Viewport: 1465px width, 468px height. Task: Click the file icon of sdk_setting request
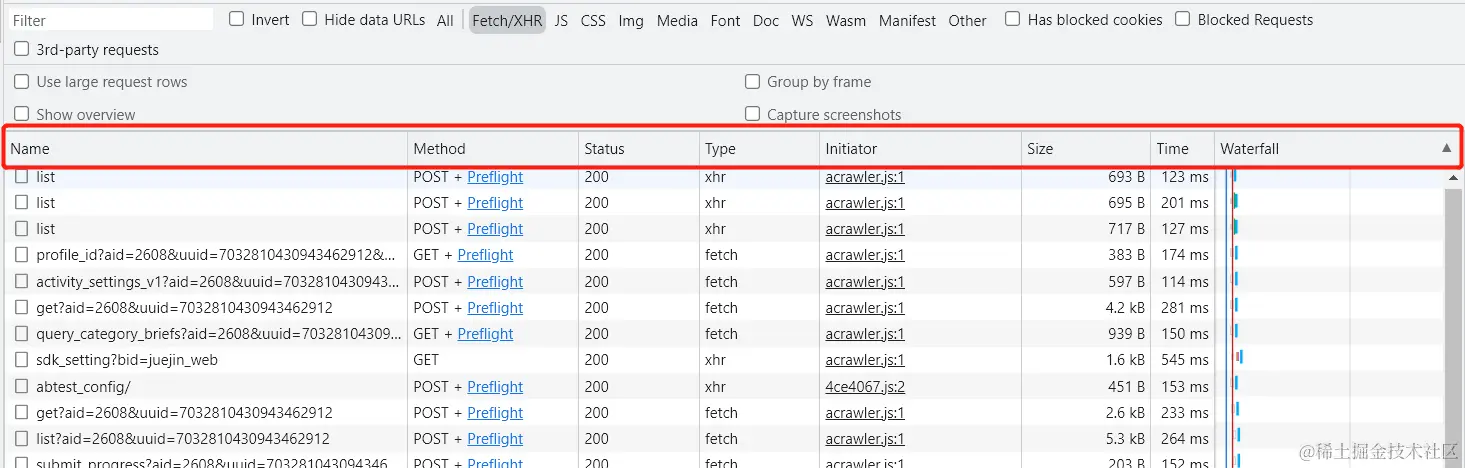[x=22, y=359]
